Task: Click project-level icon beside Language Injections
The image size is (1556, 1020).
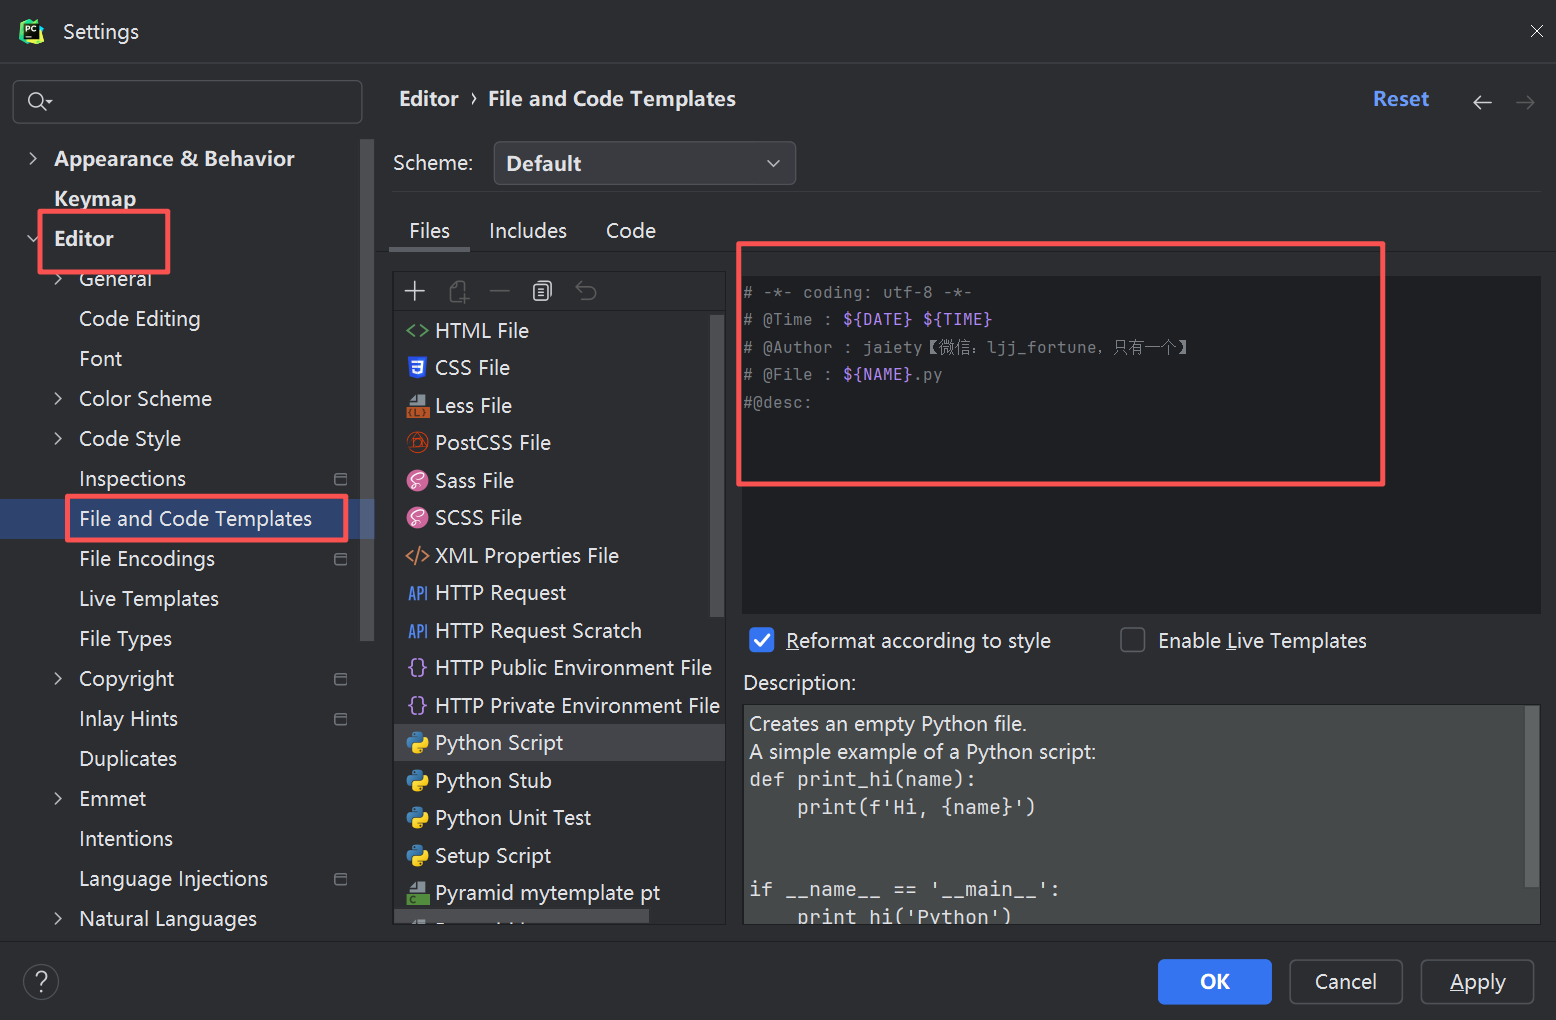Action: click(x=340, y=879)
